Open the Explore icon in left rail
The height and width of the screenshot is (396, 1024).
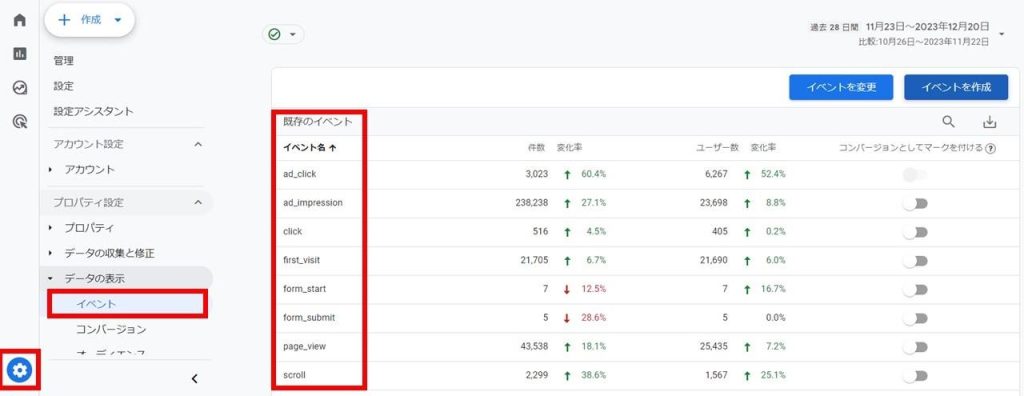(20, 88)
